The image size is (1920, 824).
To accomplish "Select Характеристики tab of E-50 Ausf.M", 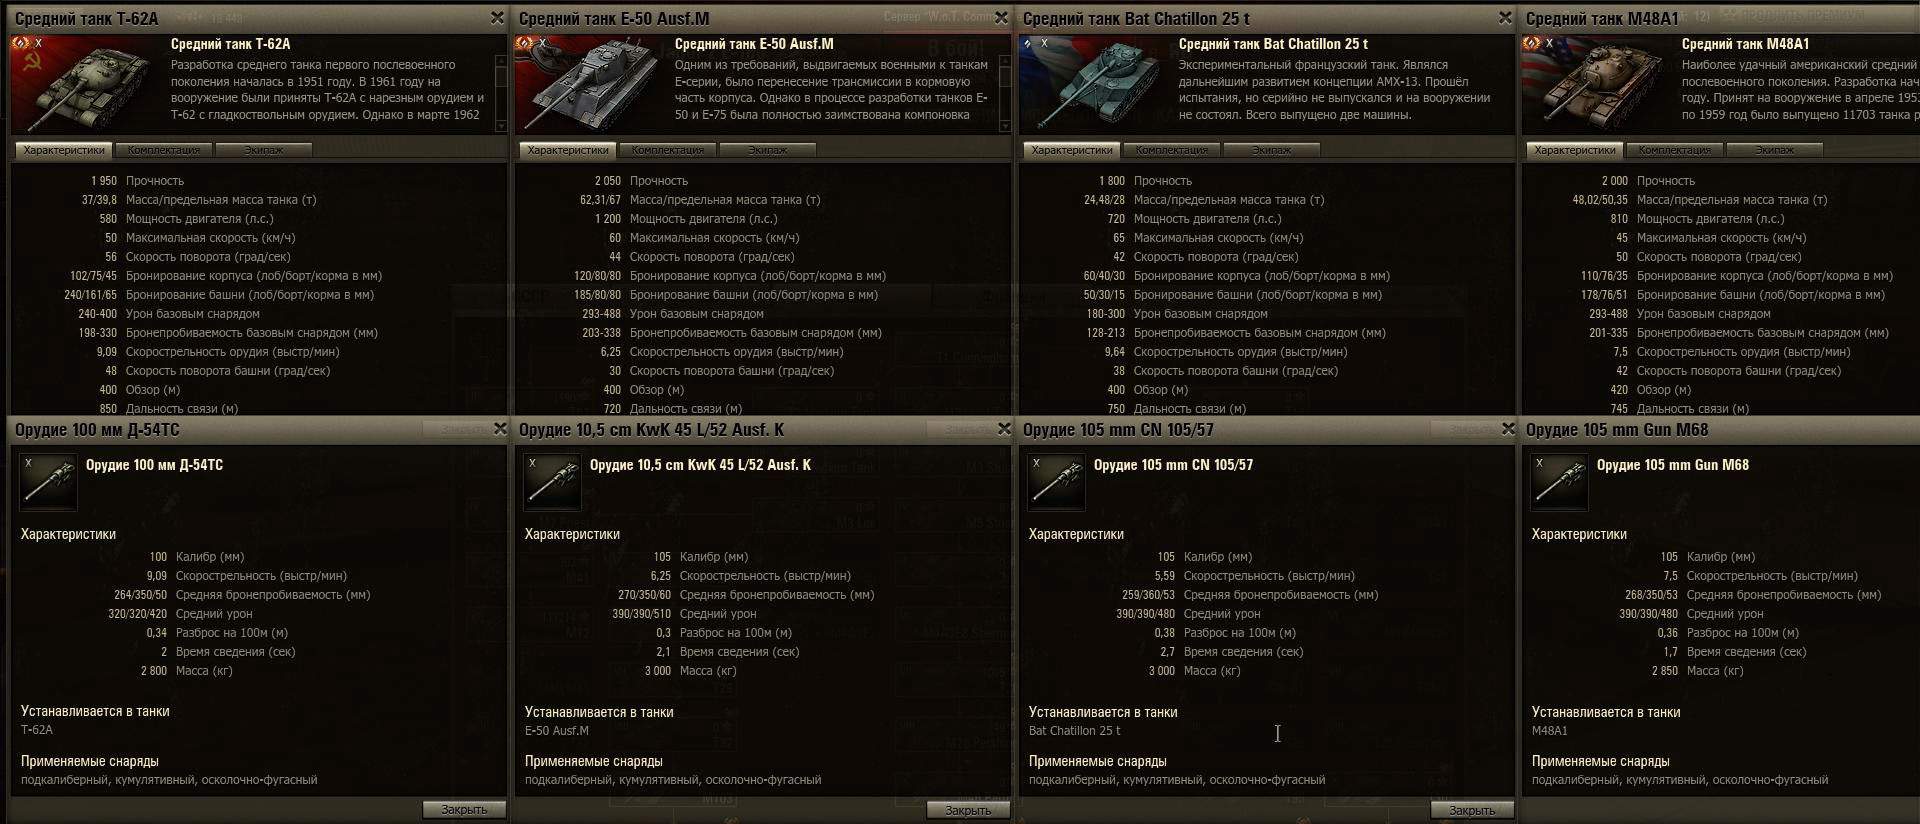I will coord(568,150).
